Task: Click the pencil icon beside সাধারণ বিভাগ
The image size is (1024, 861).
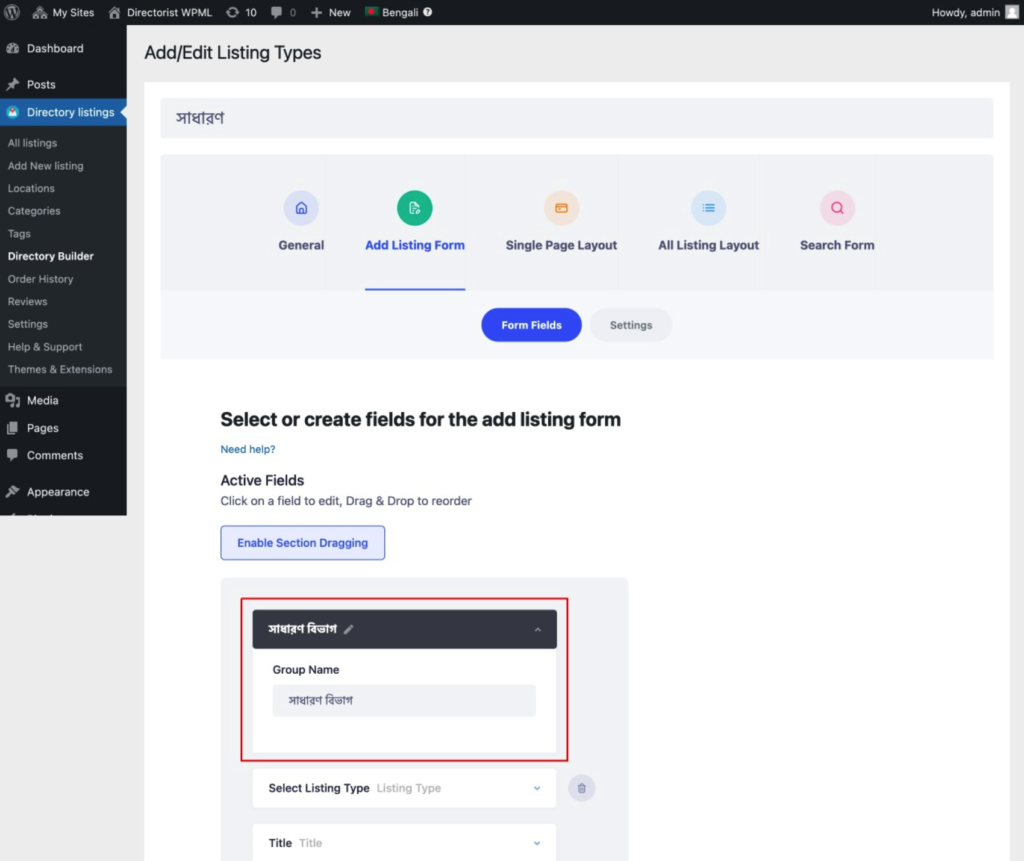Action: 349,629
